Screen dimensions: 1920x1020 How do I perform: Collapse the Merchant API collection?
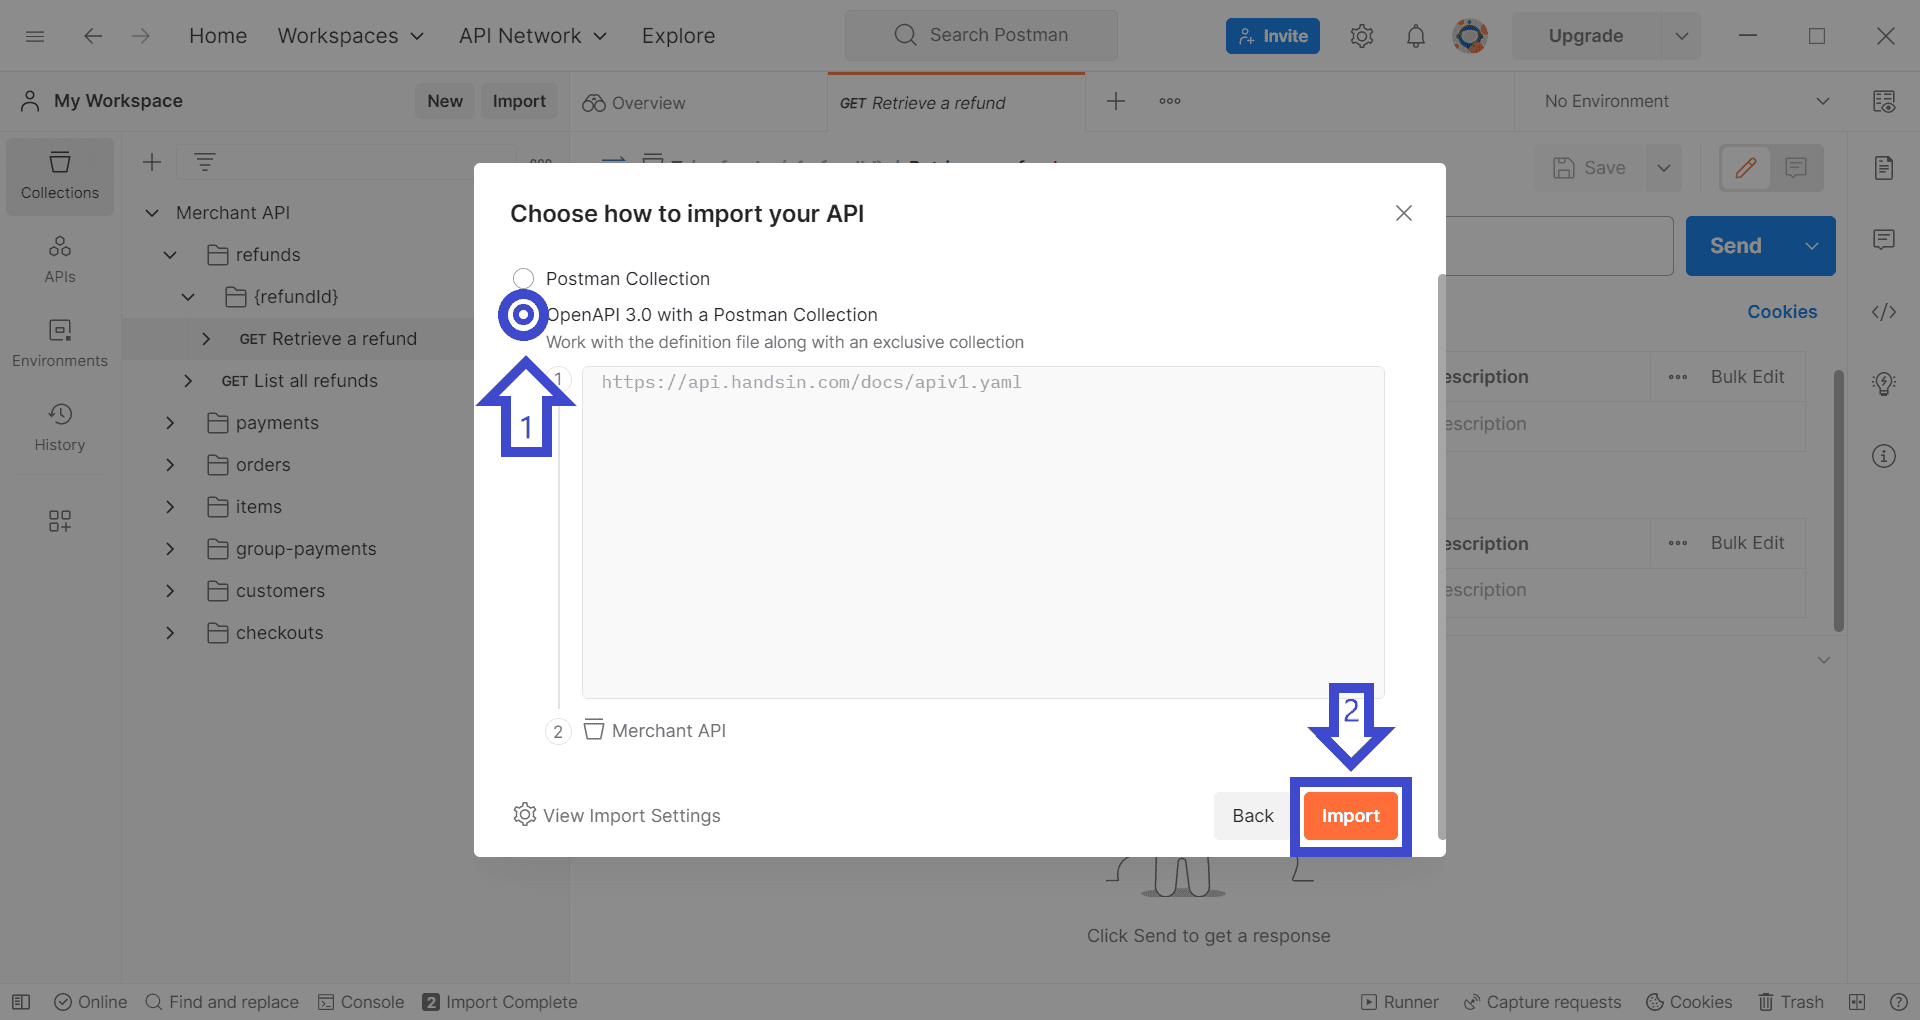[152, 213]
